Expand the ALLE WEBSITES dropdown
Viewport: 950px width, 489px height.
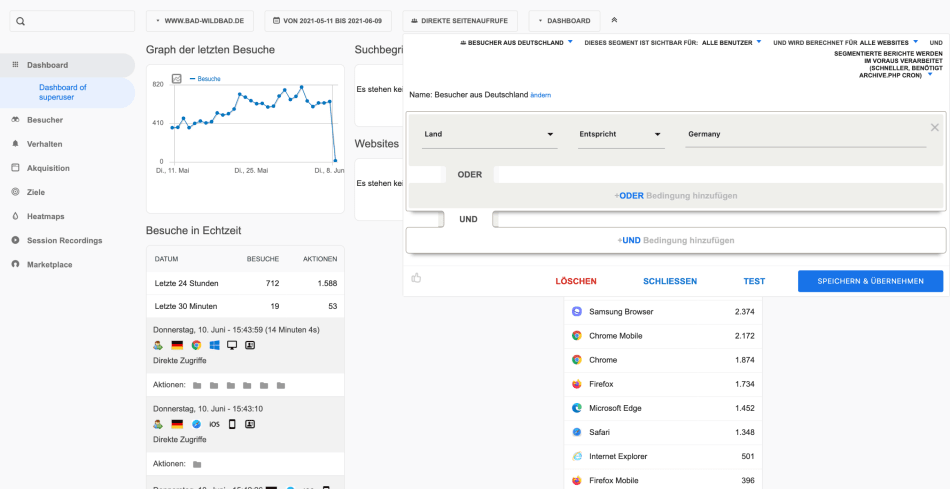point(889,43)
